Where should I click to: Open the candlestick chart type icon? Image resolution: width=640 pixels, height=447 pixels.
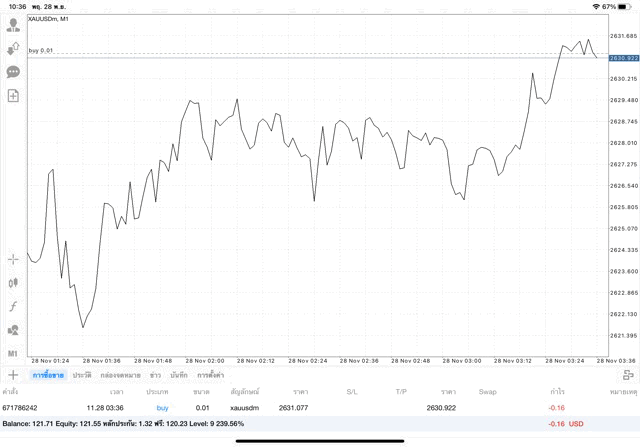(13, 283)
